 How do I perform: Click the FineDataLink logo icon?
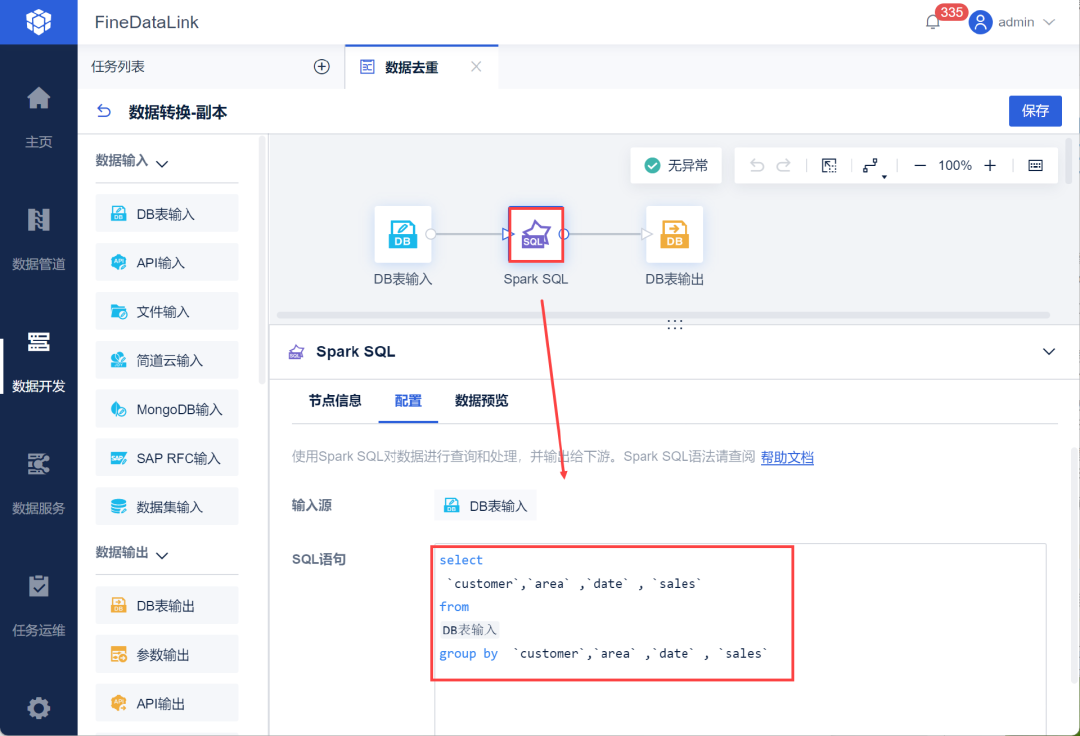[39, 22]
